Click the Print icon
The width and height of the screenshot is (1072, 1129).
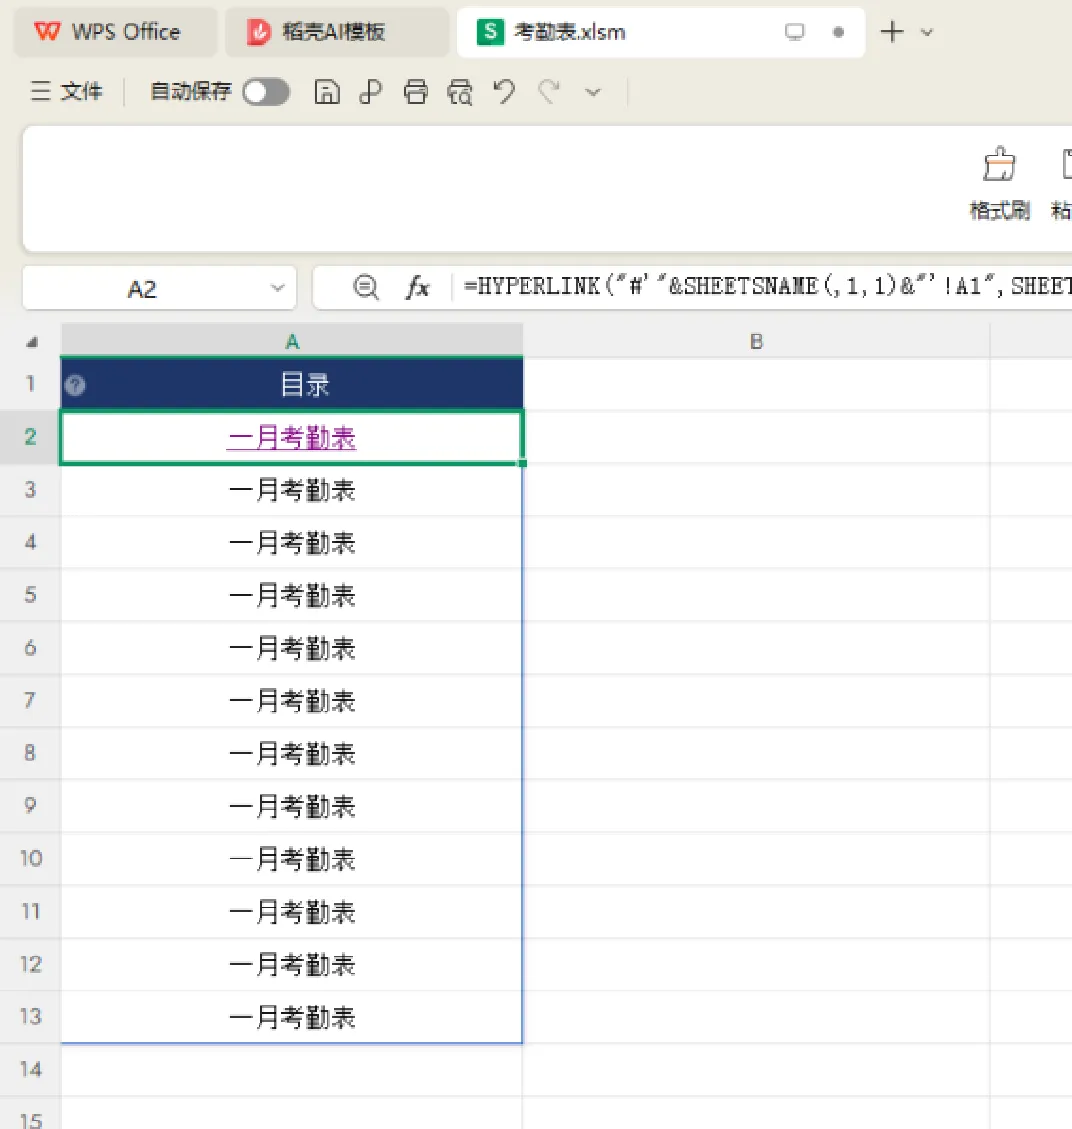pos(415,92)
